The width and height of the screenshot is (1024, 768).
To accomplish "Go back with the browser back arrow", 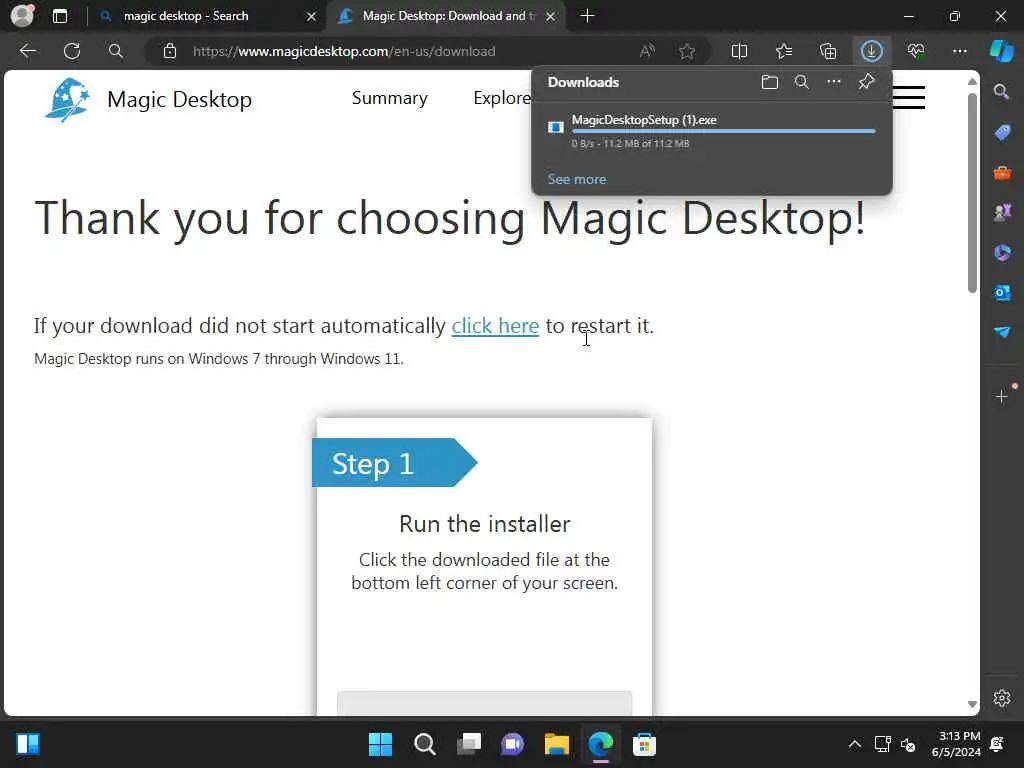I will click(x=27, y=51).
